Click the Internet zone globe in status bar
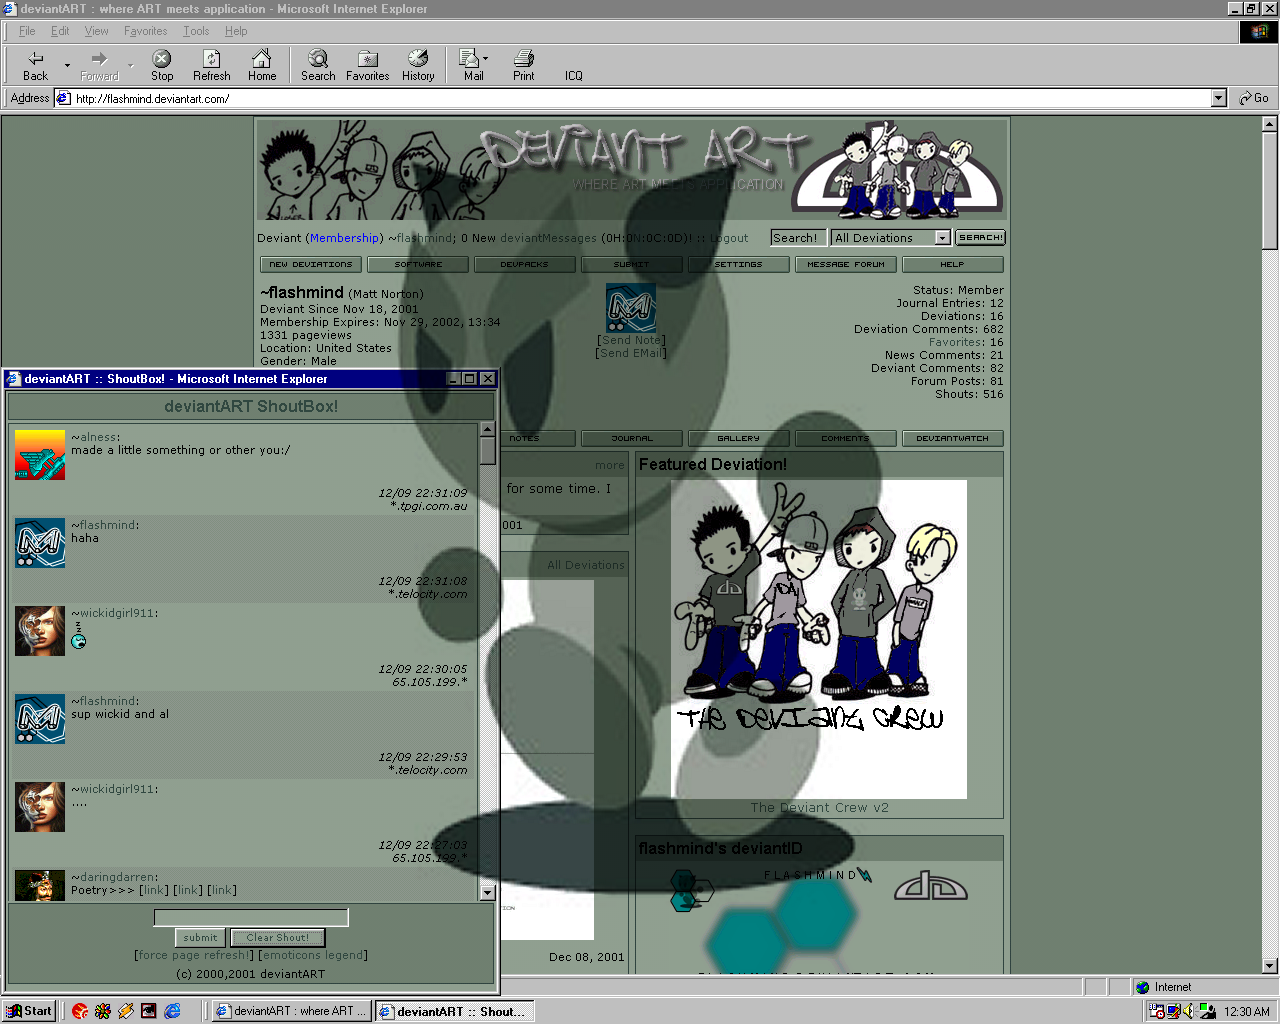This screenshot has height=1024, width=1280. click(1142, 987)
